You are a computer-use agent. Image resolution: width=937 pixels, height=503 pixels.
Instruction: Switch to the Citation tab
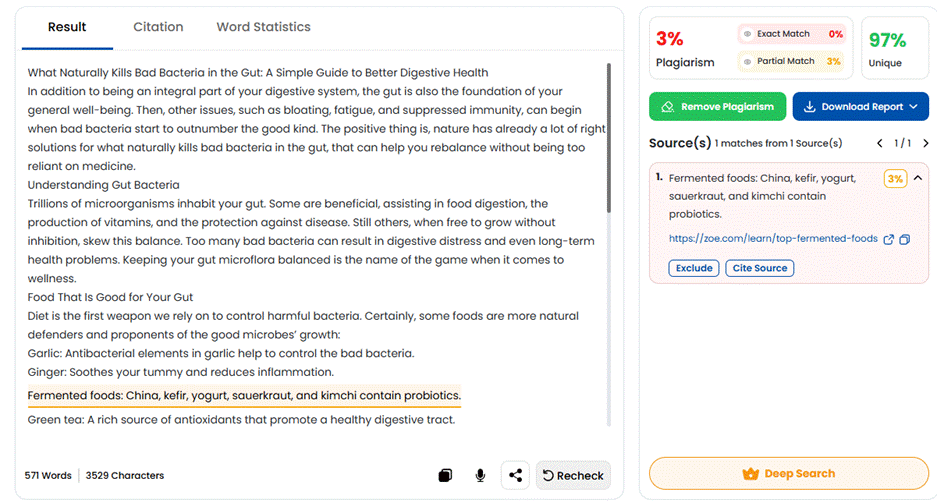pyautogui.click(x=158, y=27)
